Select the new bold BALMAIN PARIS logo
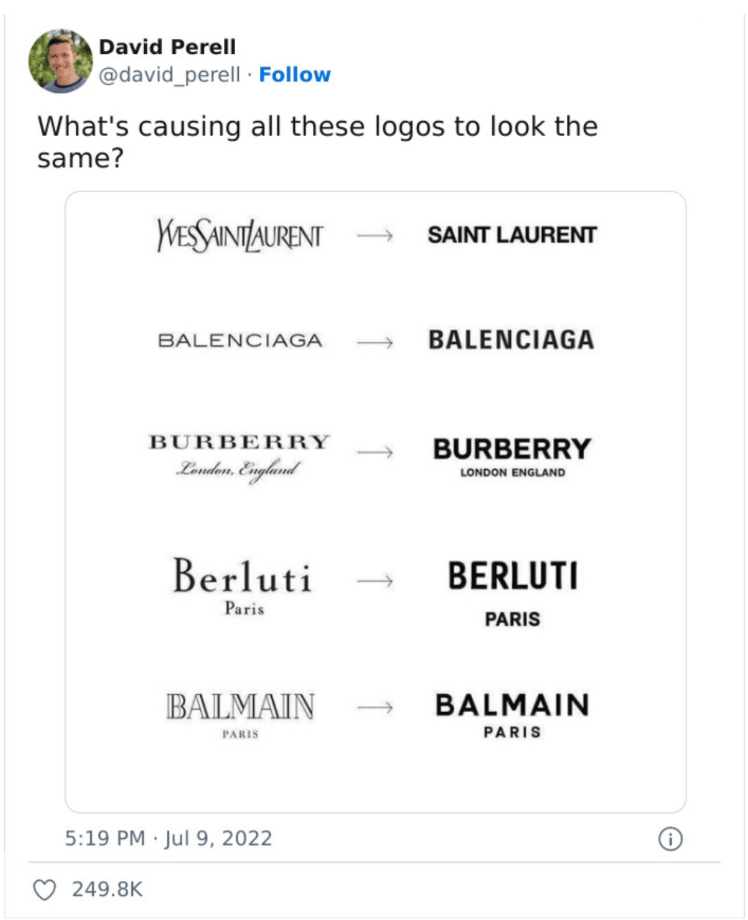748x920 pixels. point(512,714)
